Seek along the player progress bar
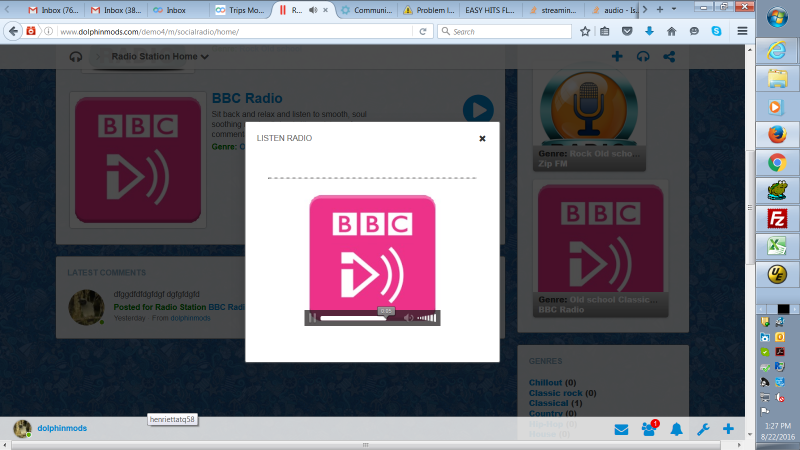 click(x=353, y=318)
